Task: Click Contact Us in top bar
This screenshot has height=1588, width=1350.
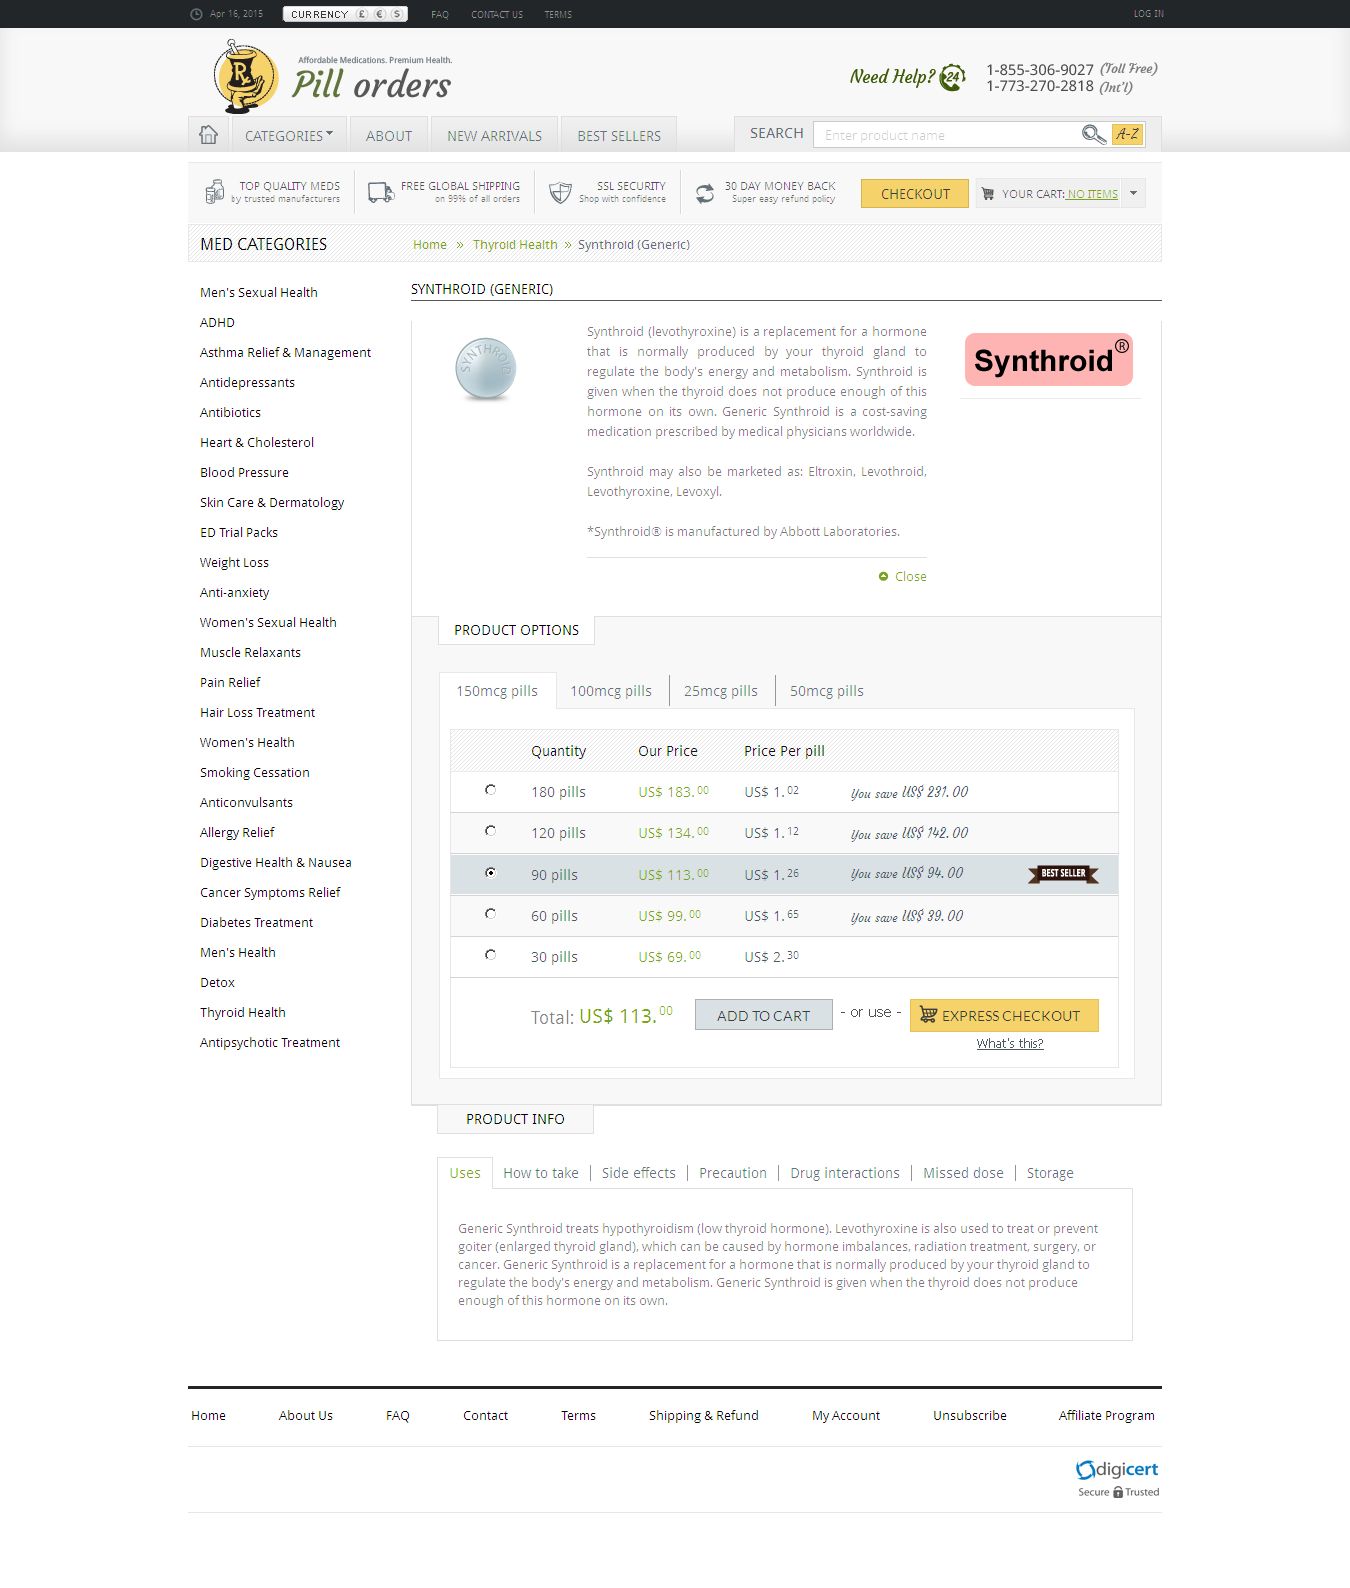Action: pyautogui.click(x=497, y=14)
